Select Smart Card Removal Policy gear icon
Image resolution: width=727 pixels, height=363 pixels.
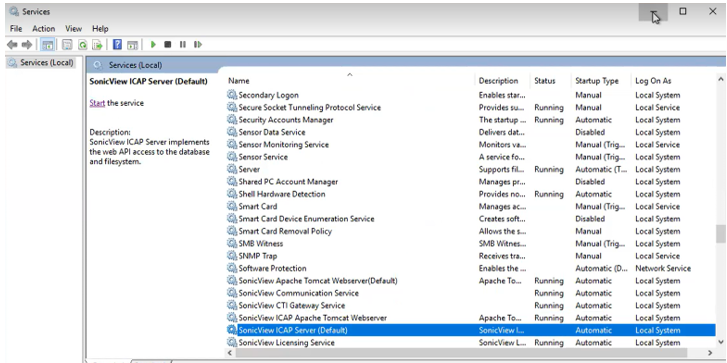click(x=231, y=231)
